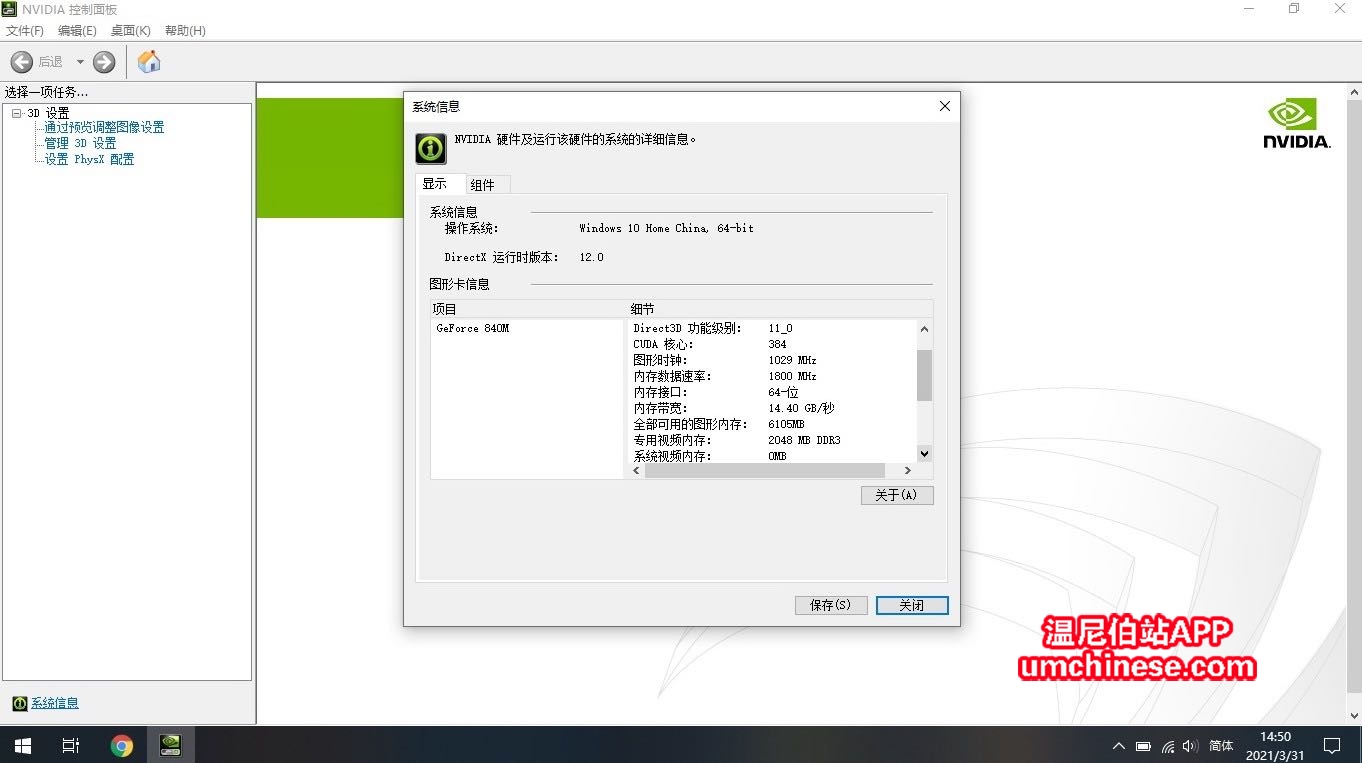1362x763 pixels.
Task: Click the 简体 input method indicator
Action: [1221, 746]
